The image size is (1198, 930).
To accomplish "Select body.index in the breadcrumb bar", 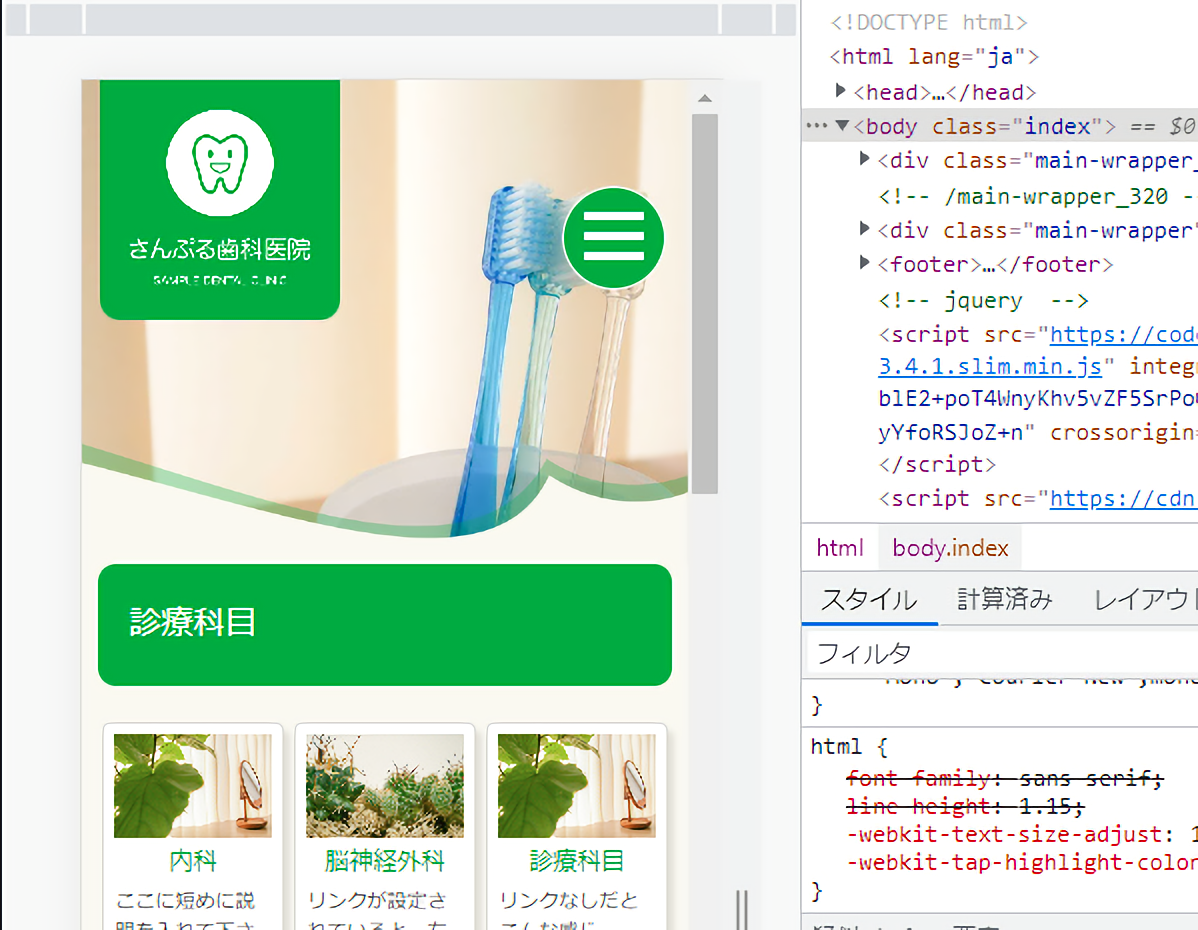I will [950, 548].
